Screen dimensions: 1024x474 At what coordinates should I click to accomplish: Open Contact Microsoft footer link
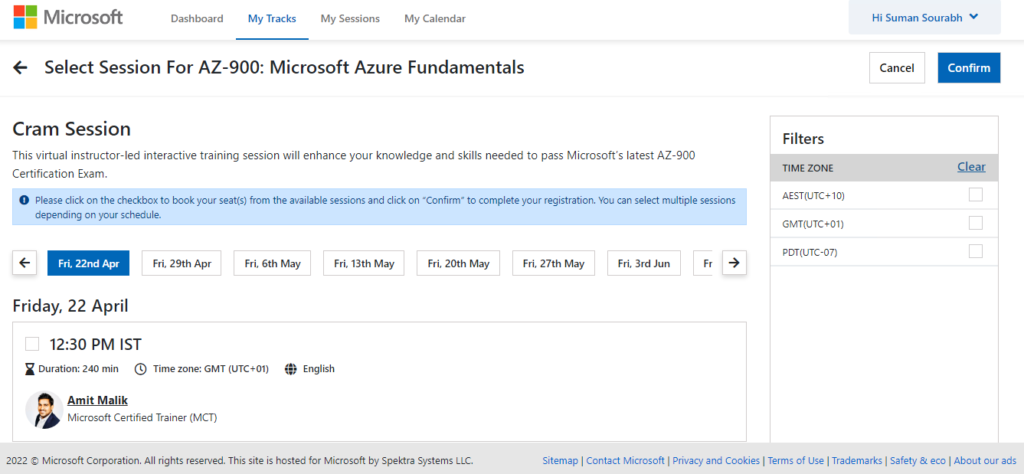point(625,460)
